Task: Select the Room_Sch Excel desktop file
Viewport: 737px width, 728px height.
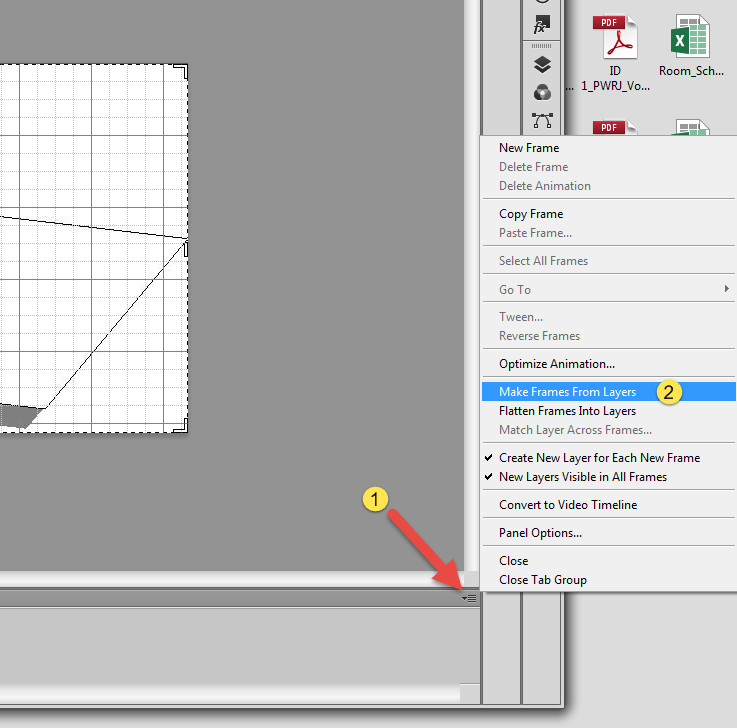Action: (690, 46)
